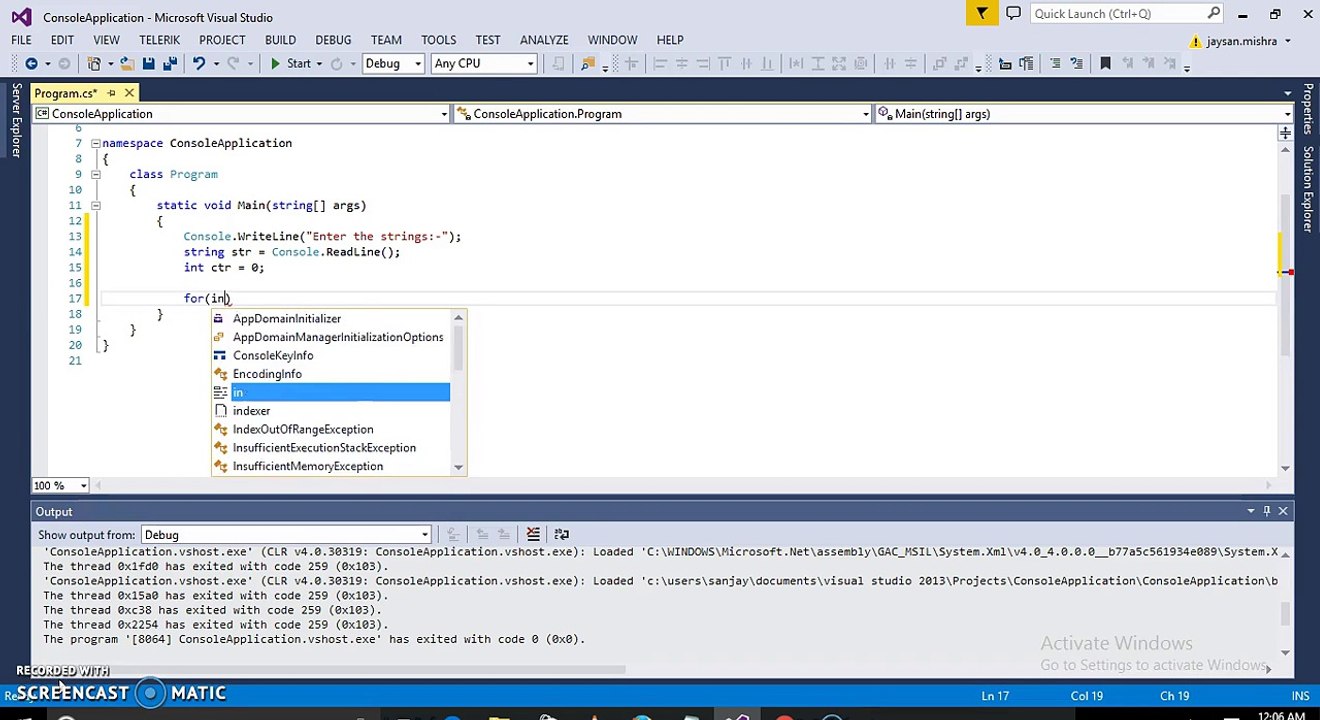The image size is (1320, 720).
Task: Open the DEBUG menu
Action: tap(333, 40)
